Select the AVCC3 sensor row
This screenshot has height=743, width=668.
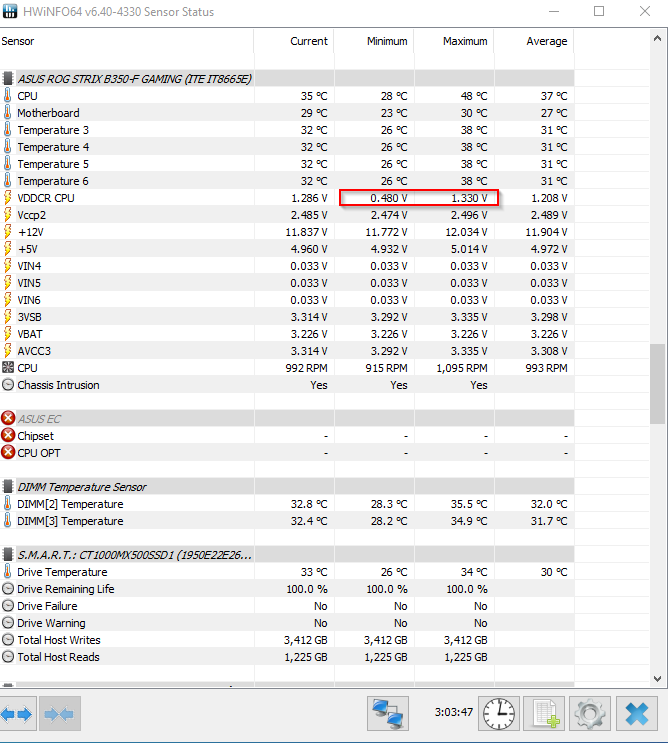coord(287,351)
